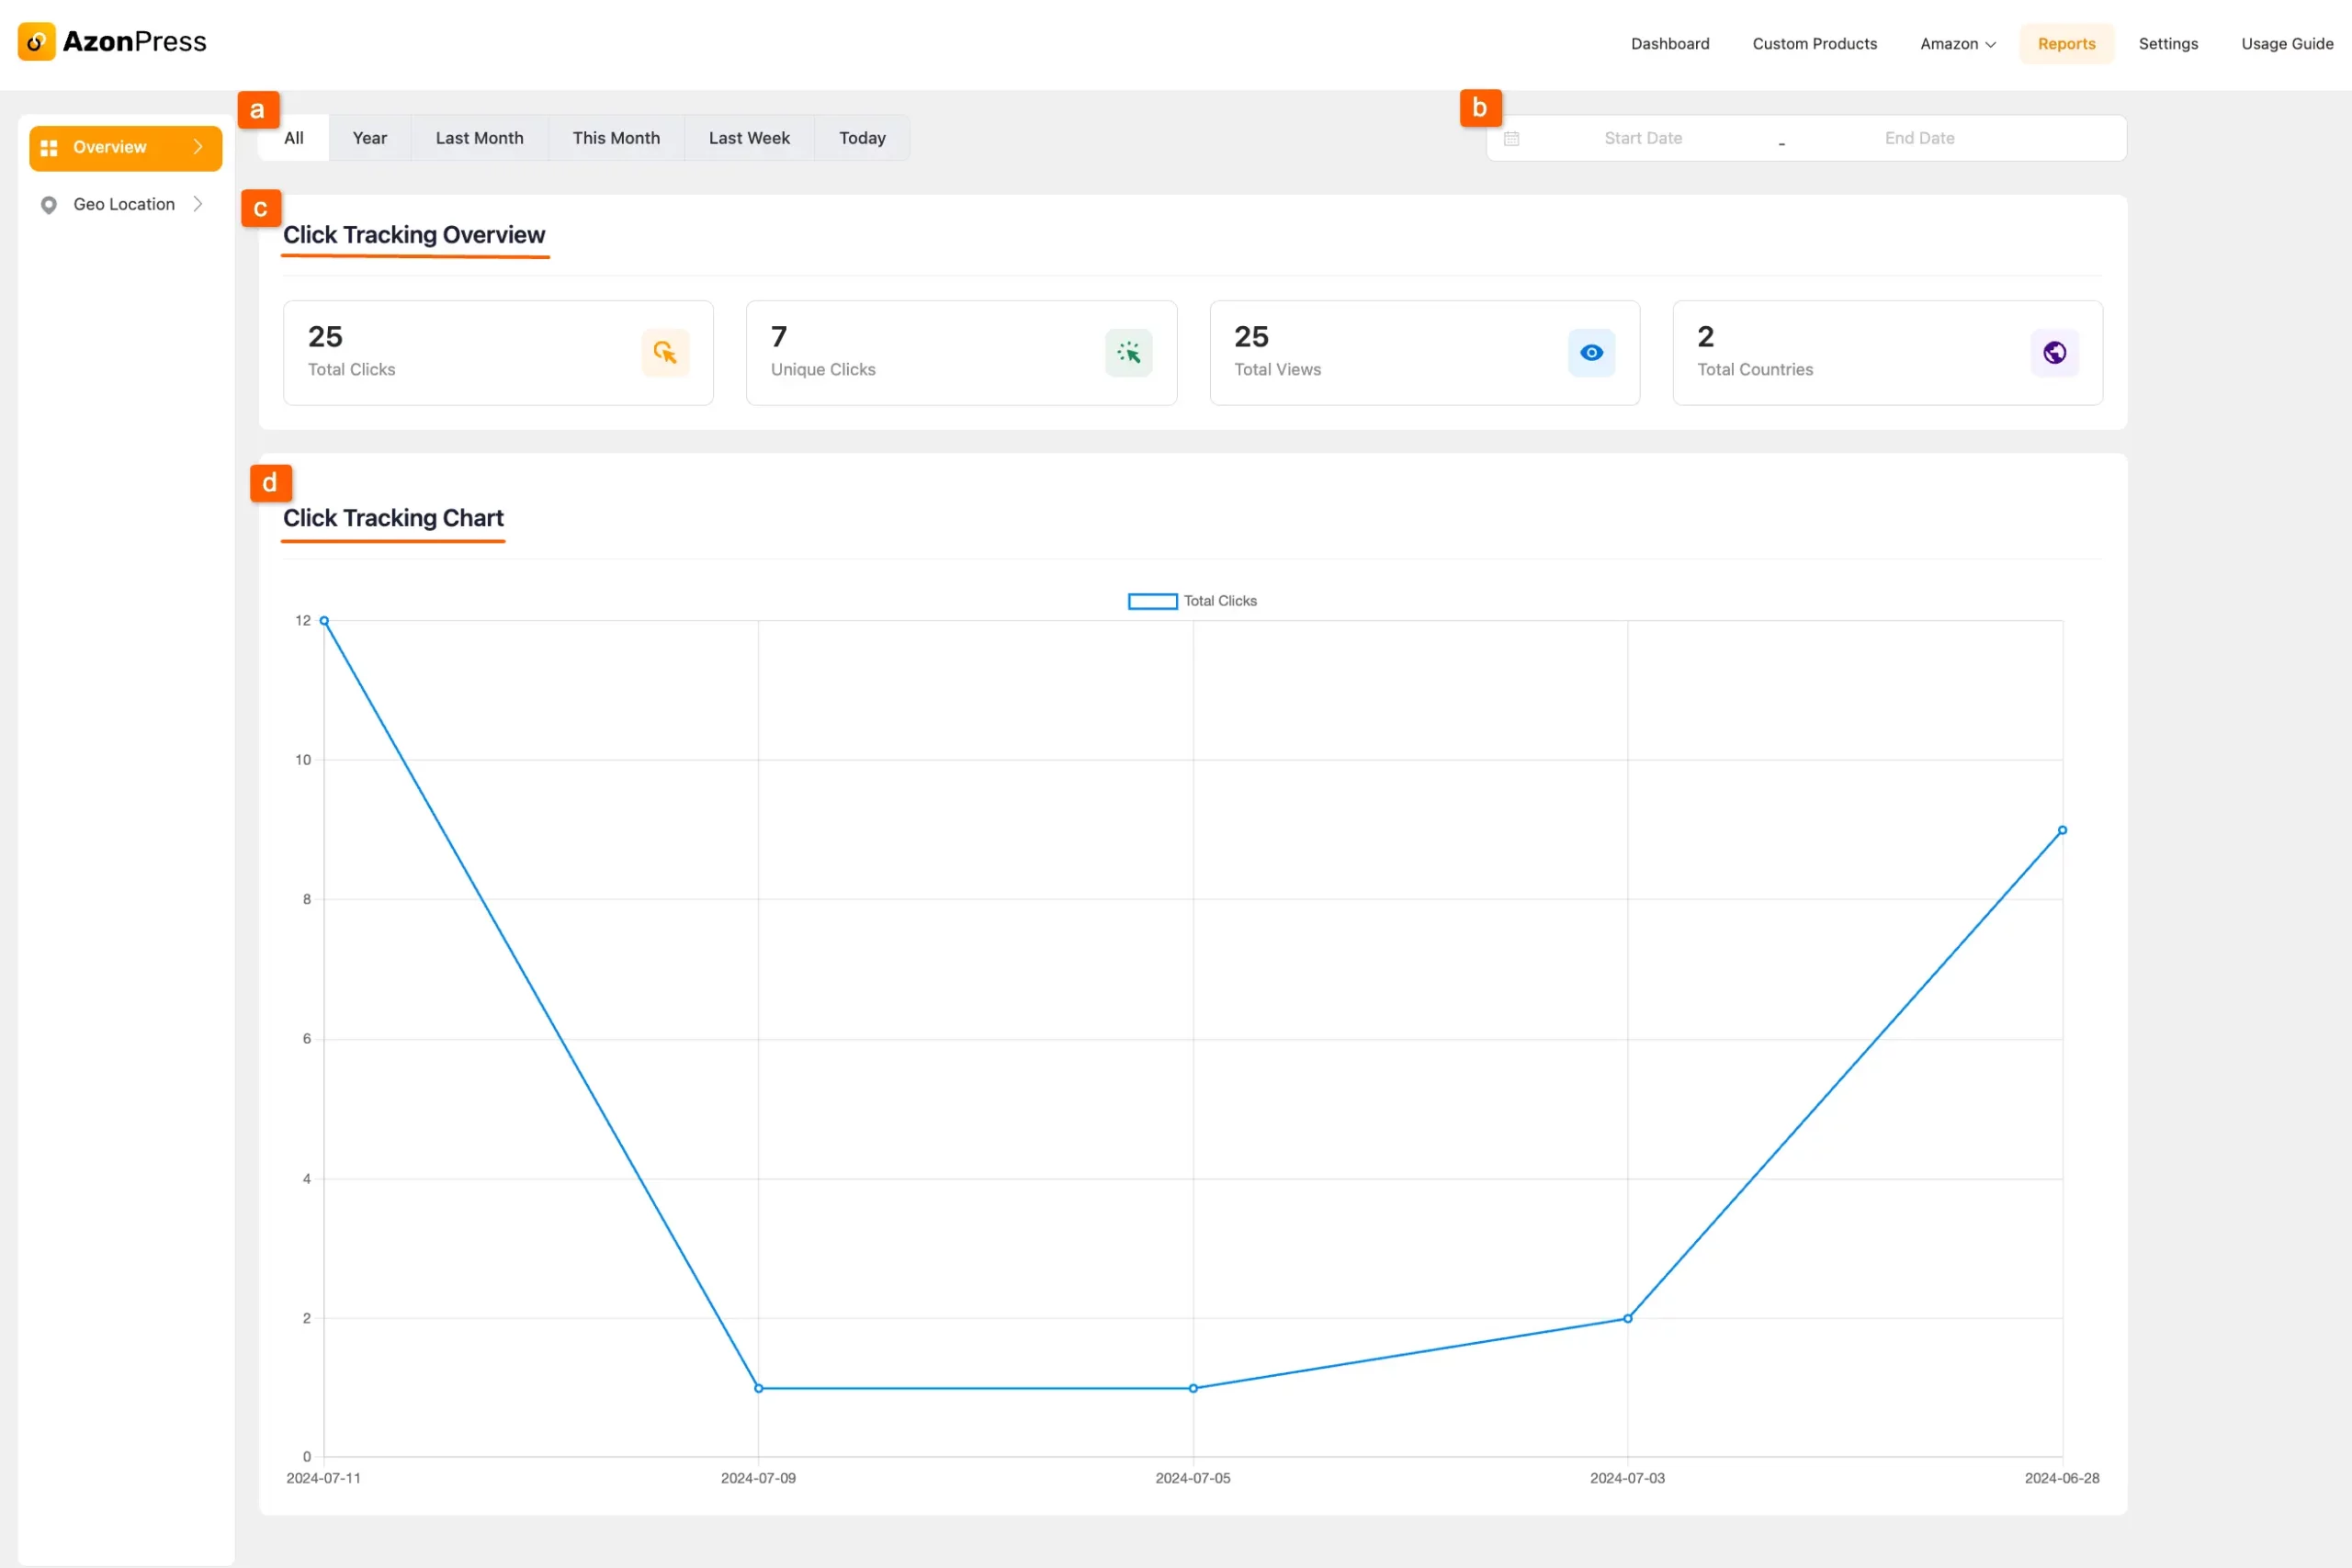Viewport: 2352px width, 1568px height.
Task: Select the This Month filter tab
Action: coord(616,138)
